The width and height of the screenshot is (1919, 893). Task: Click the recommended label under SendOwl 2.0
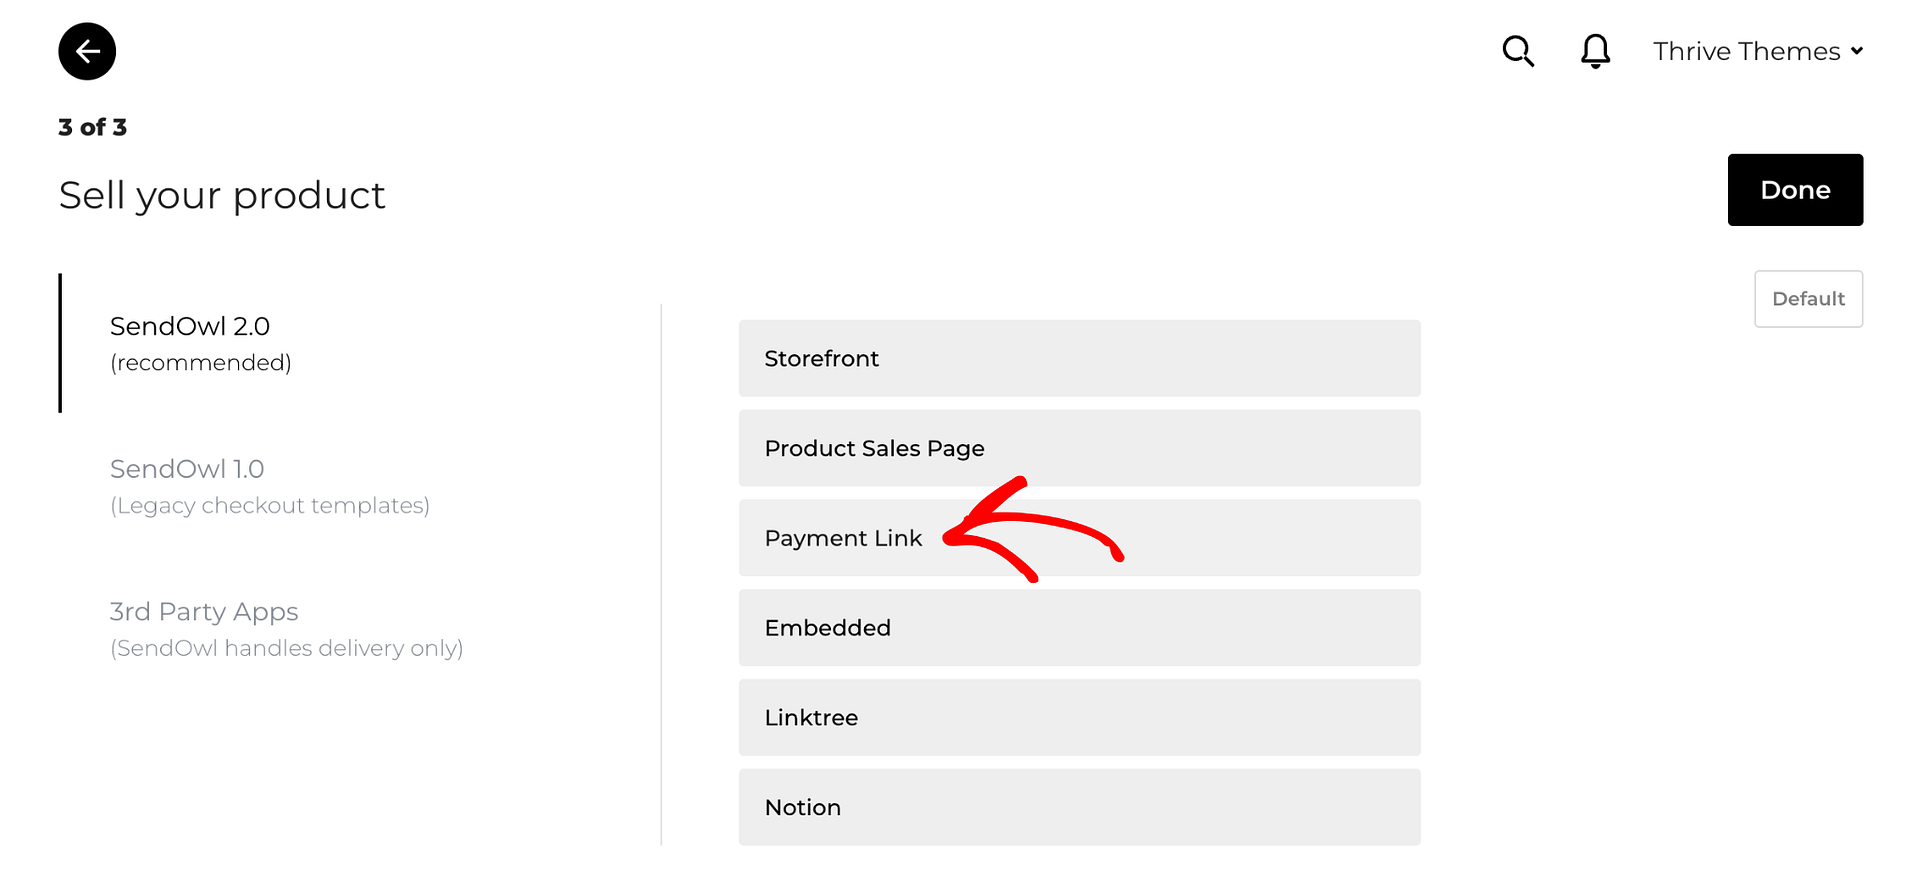point(200,362)
